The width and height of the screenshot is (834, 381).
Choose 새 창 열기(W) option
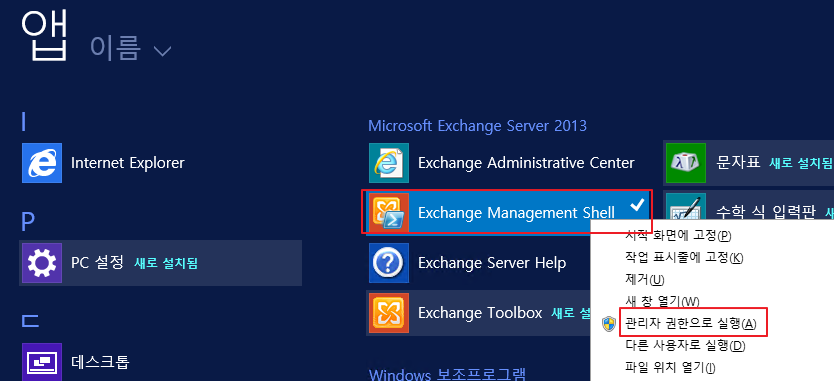pyautogui.click(x=662, y=302)
